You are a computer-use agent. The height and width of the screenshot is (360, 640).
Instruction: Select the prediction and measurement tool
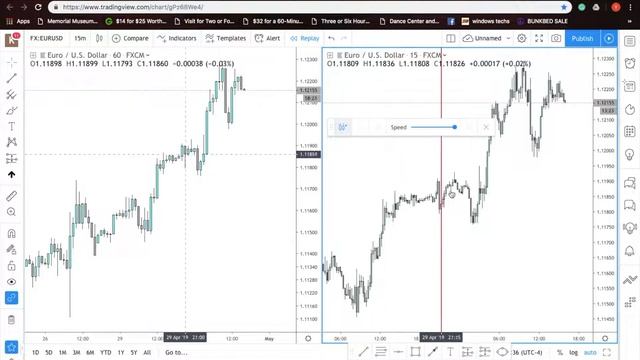(11, 158)
